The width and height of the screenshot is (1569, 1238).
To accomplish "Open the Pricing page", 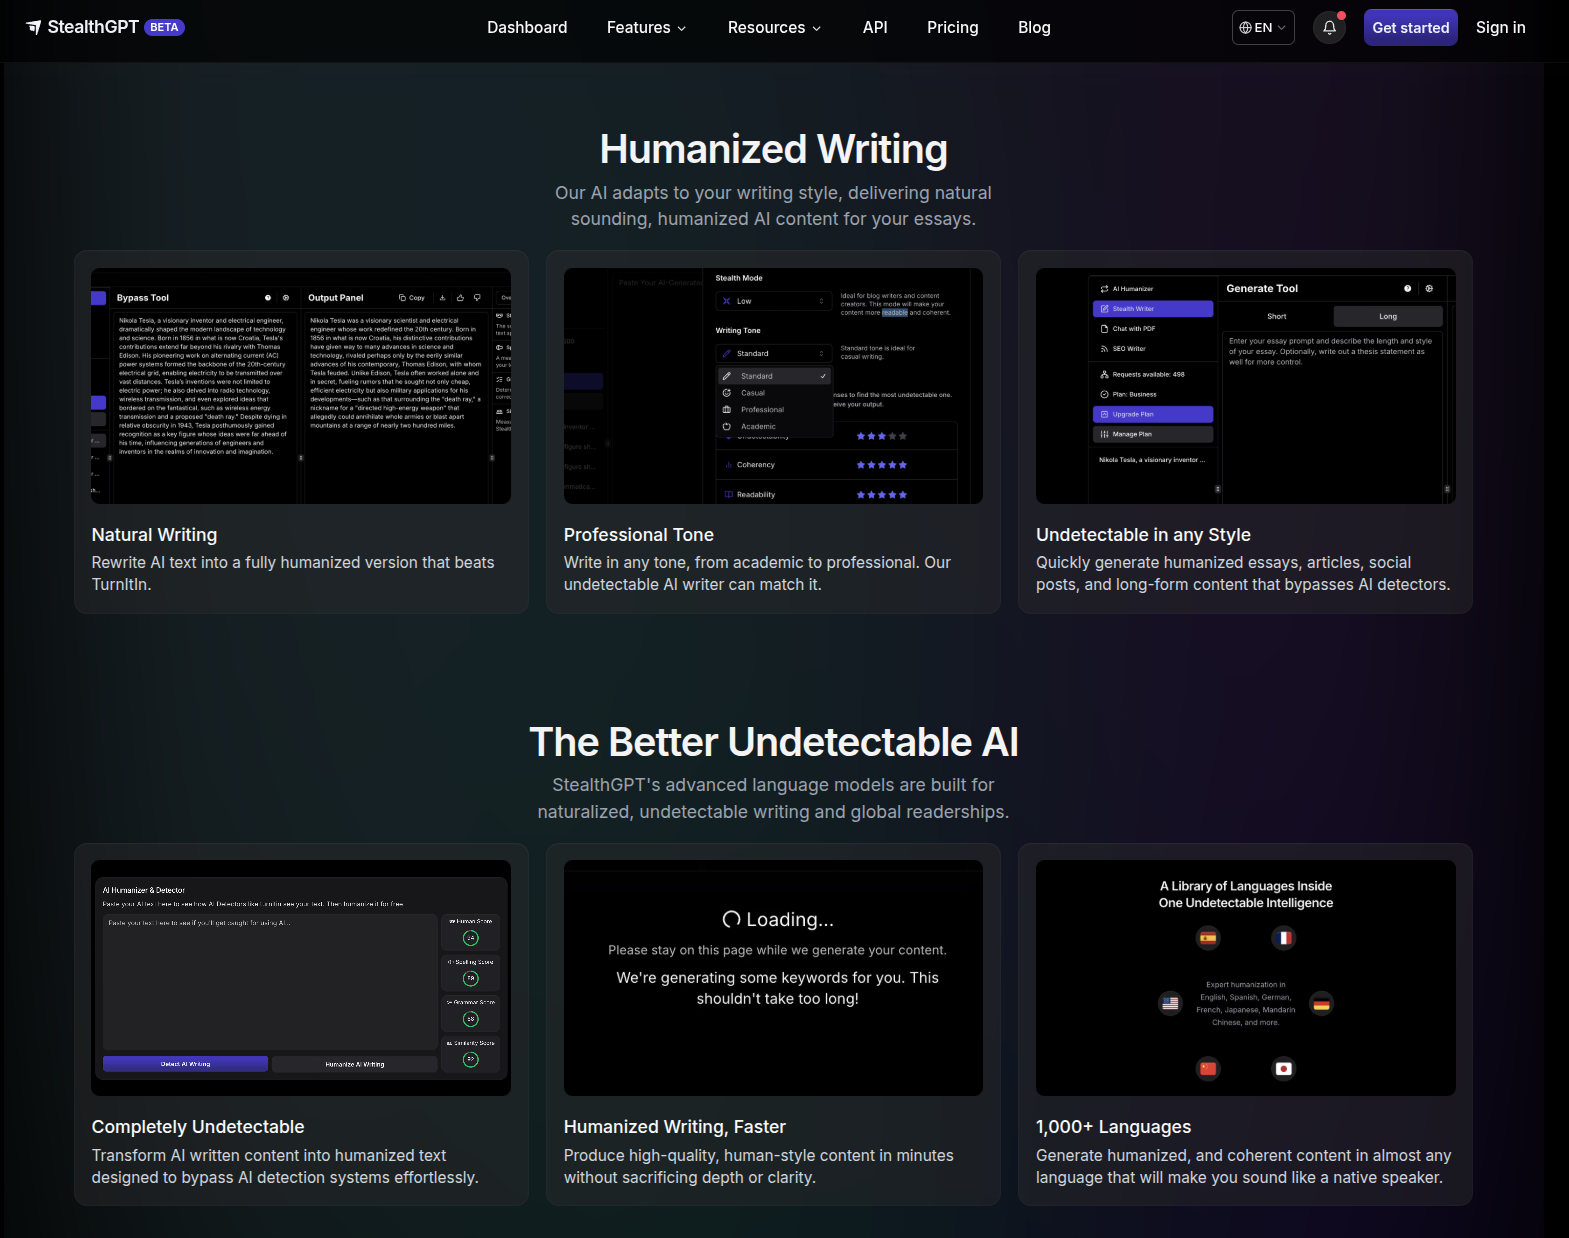I will click(953, 28).
